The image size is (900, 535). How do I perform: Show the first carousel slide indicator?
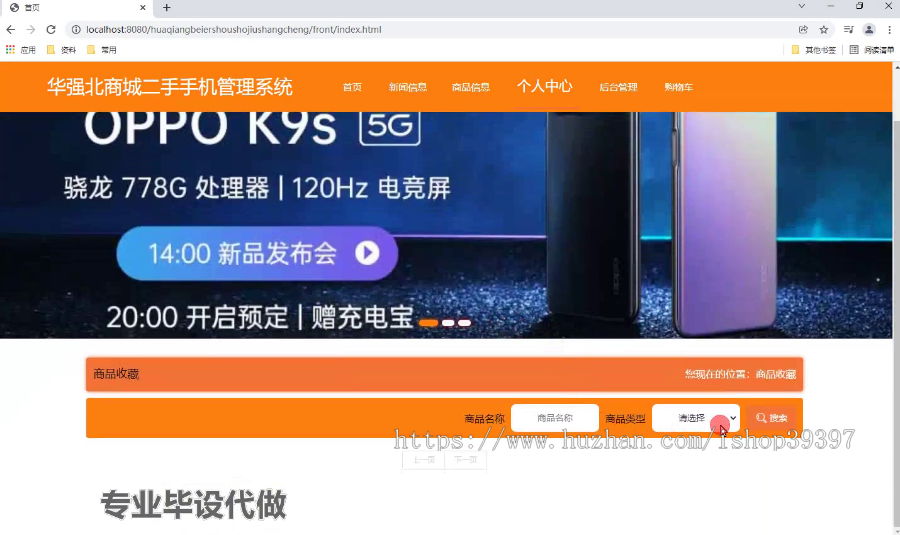[428, 323]
